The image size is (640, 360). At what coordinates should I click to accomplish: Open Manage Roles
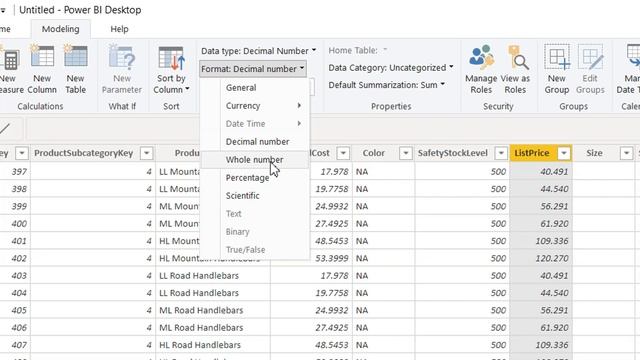pyautogui.click(x=481, y=70)
